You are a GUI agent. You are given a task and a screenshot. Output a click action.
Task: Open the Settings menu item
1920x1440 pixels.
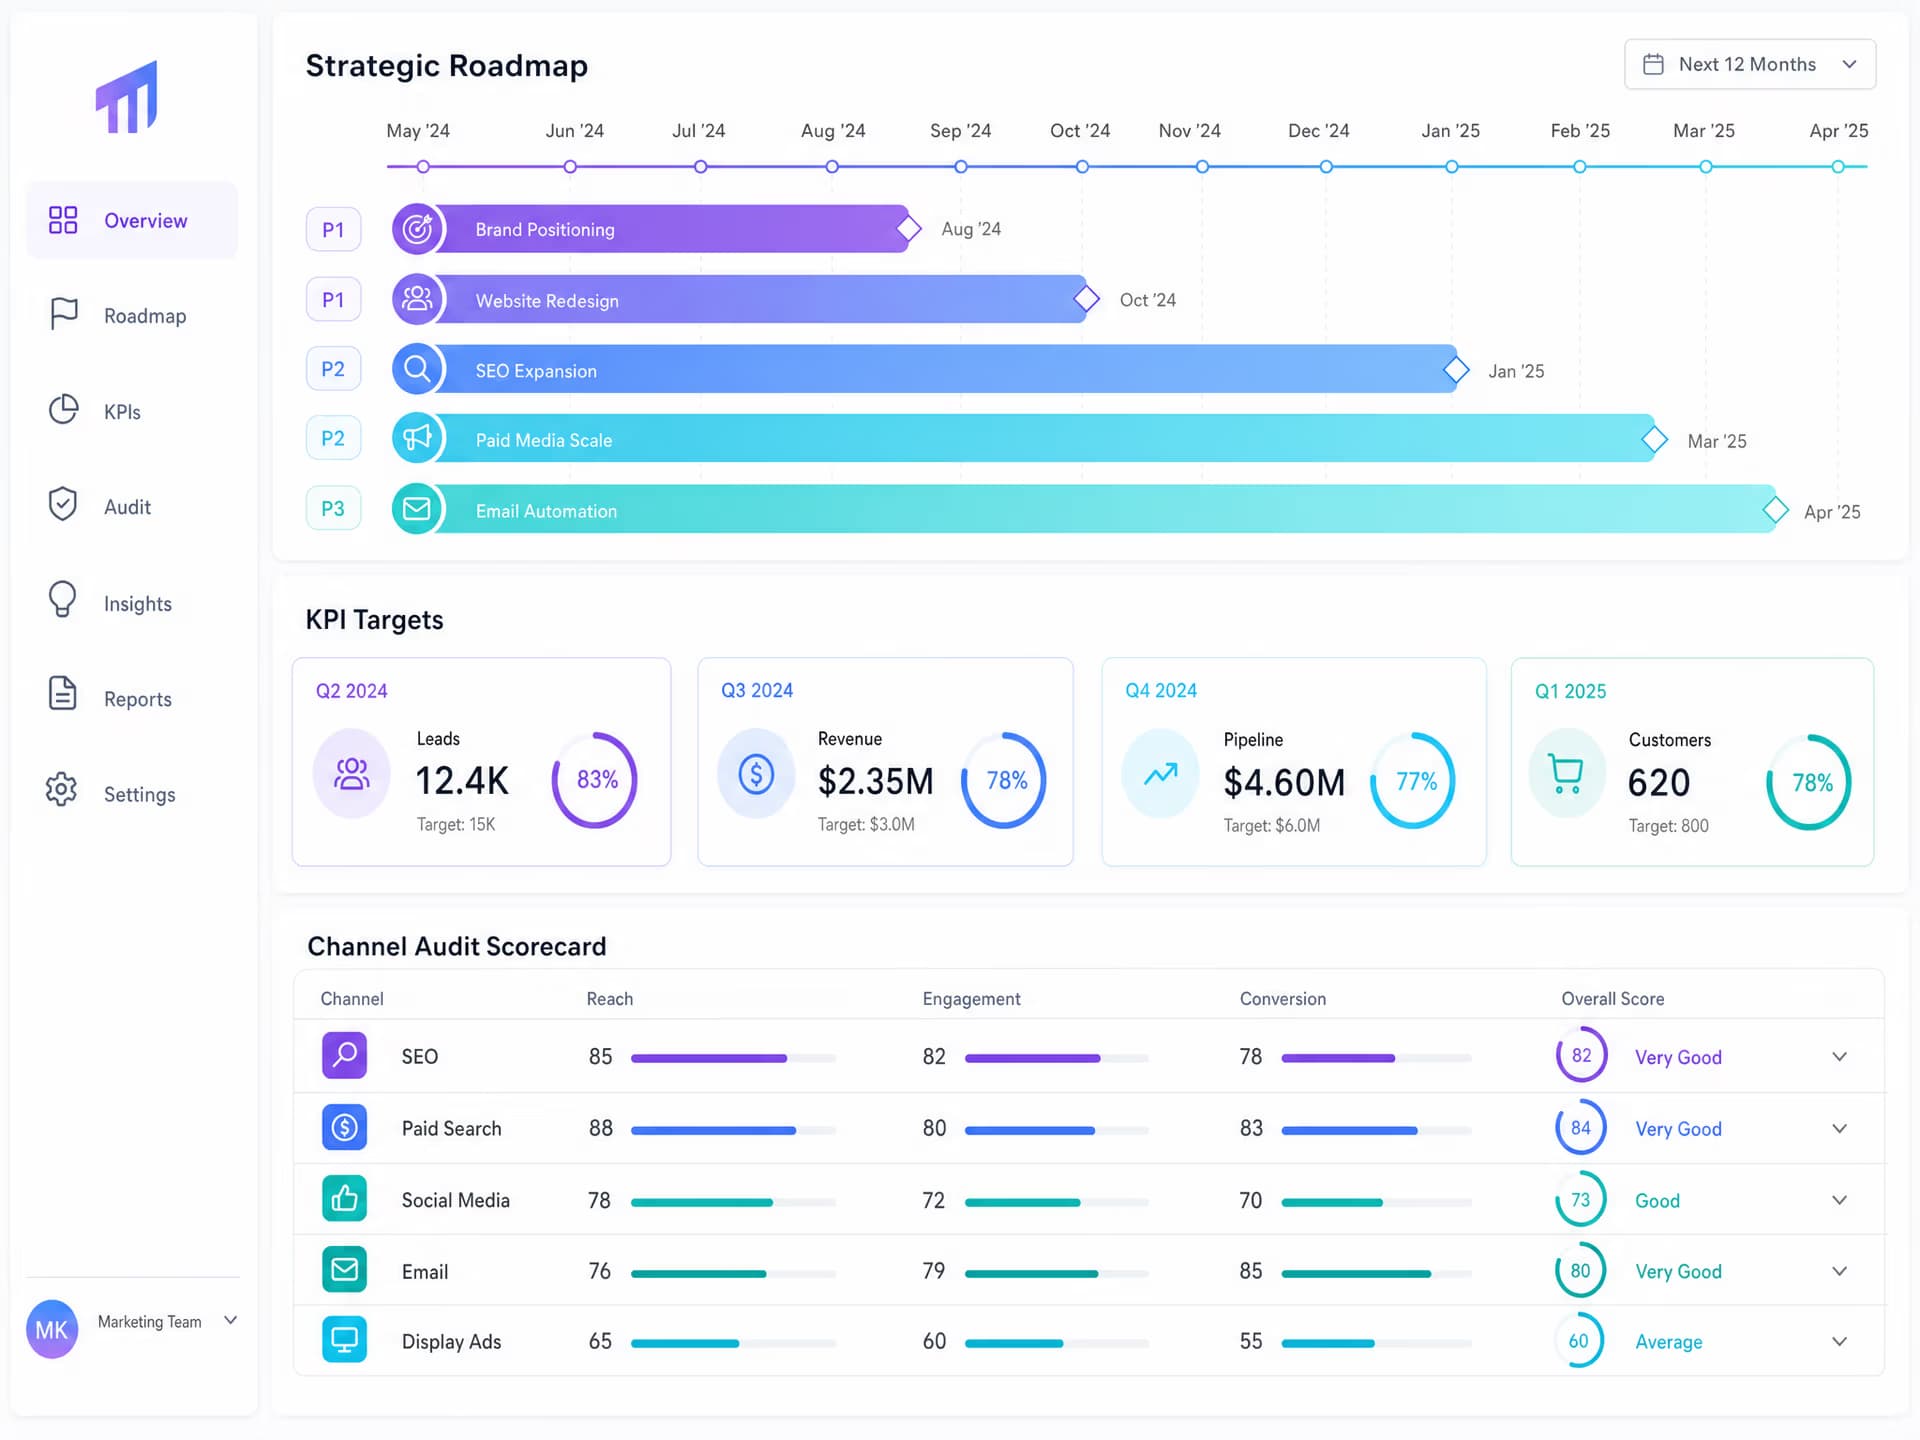click(x=132, y=793)
